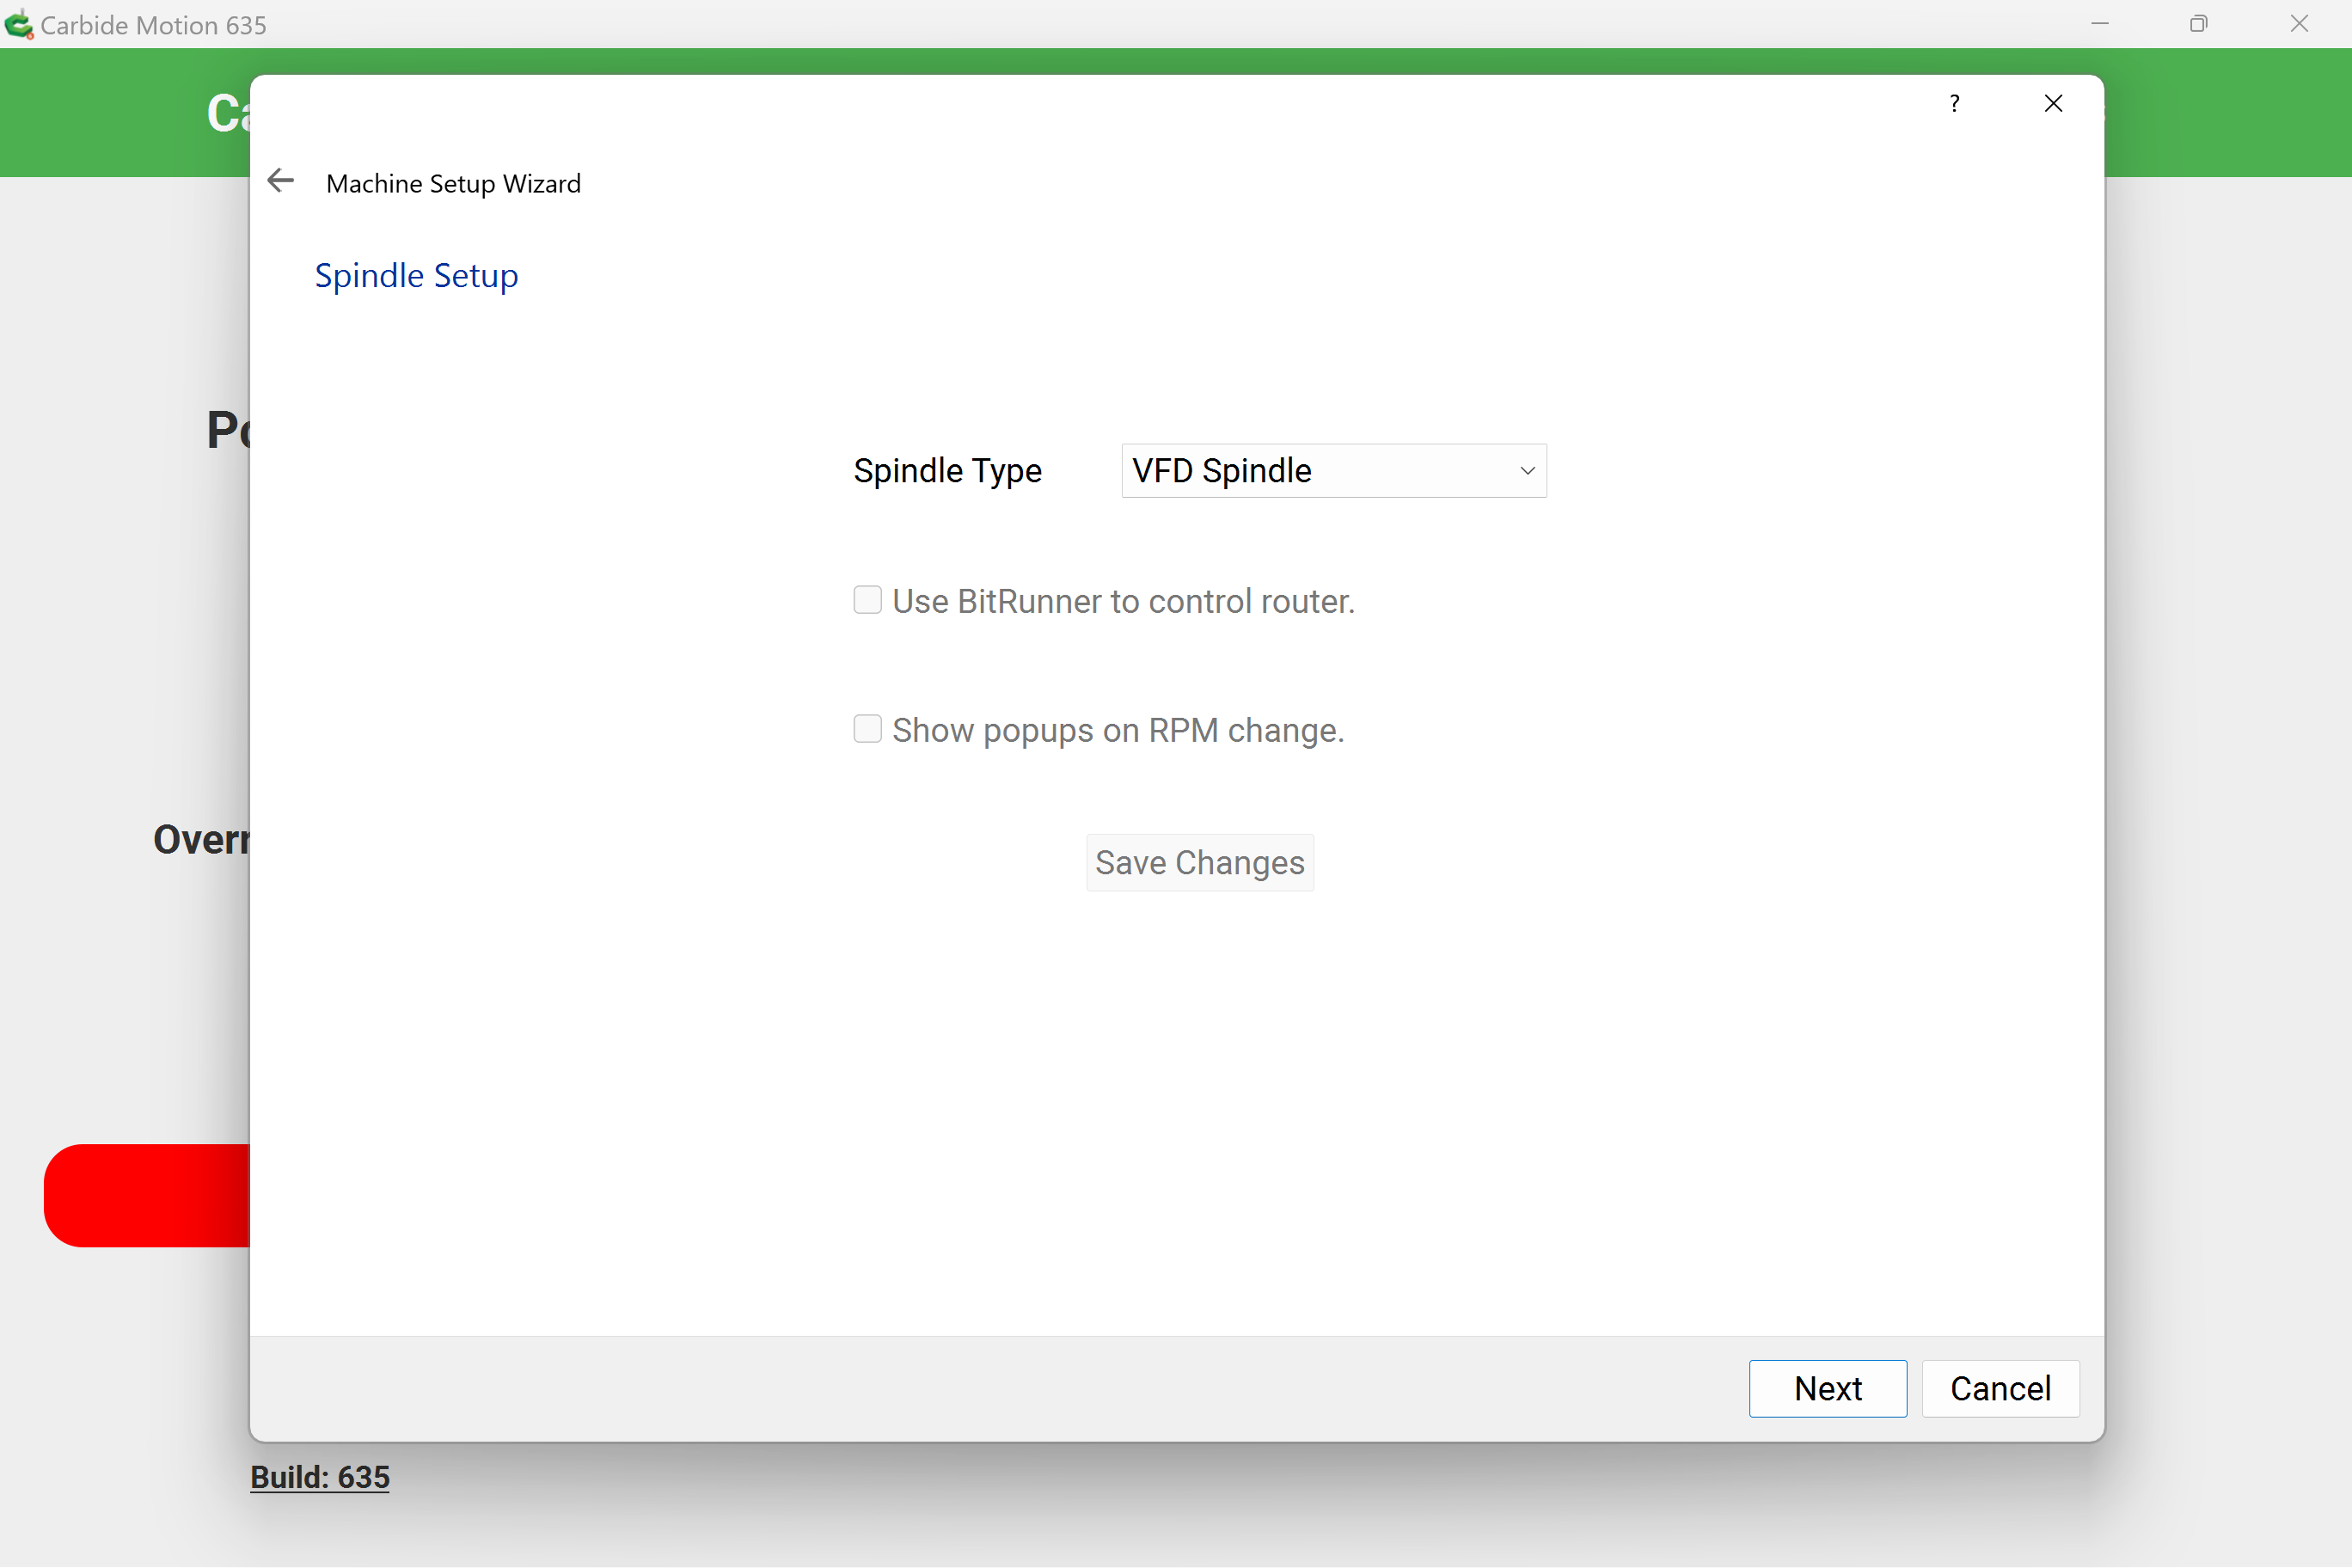
Task: Toggle Show popups on RPM change
Action: click(x=867, y=729)
